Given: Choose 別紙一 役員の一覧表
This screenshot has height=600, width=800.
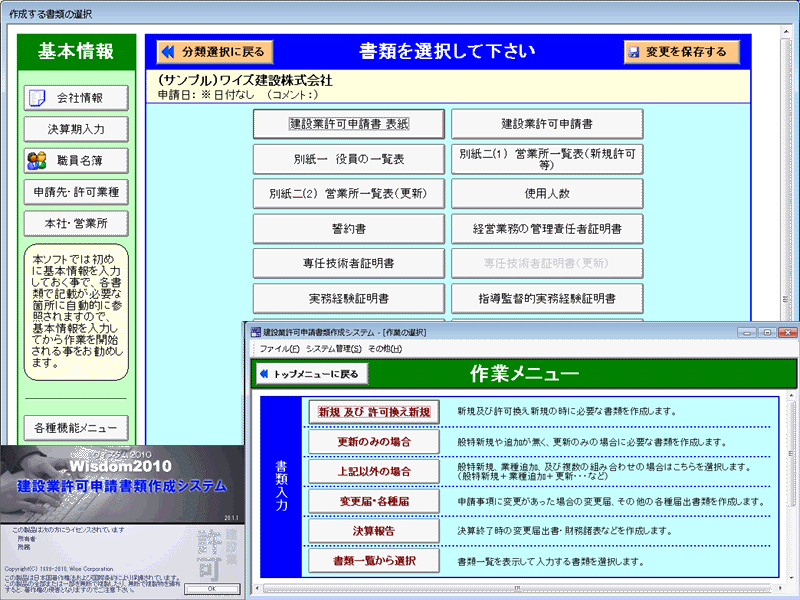Looking at the screenshot, I should (x=352, y=158).
